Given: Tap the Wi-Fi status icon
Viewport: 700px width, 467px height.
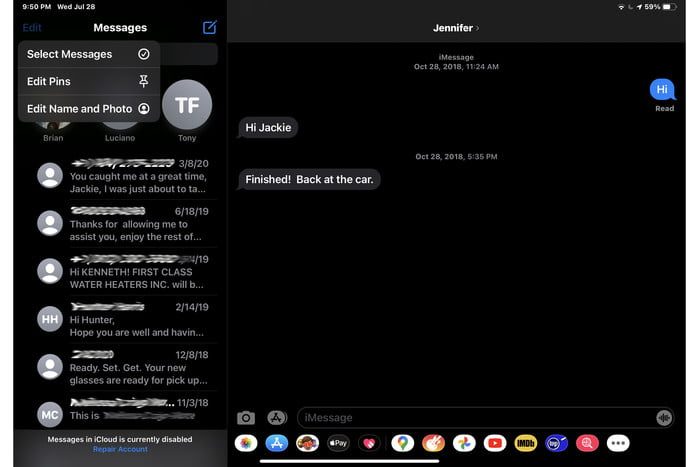Looking at the screenshot, I should (621, 7).
